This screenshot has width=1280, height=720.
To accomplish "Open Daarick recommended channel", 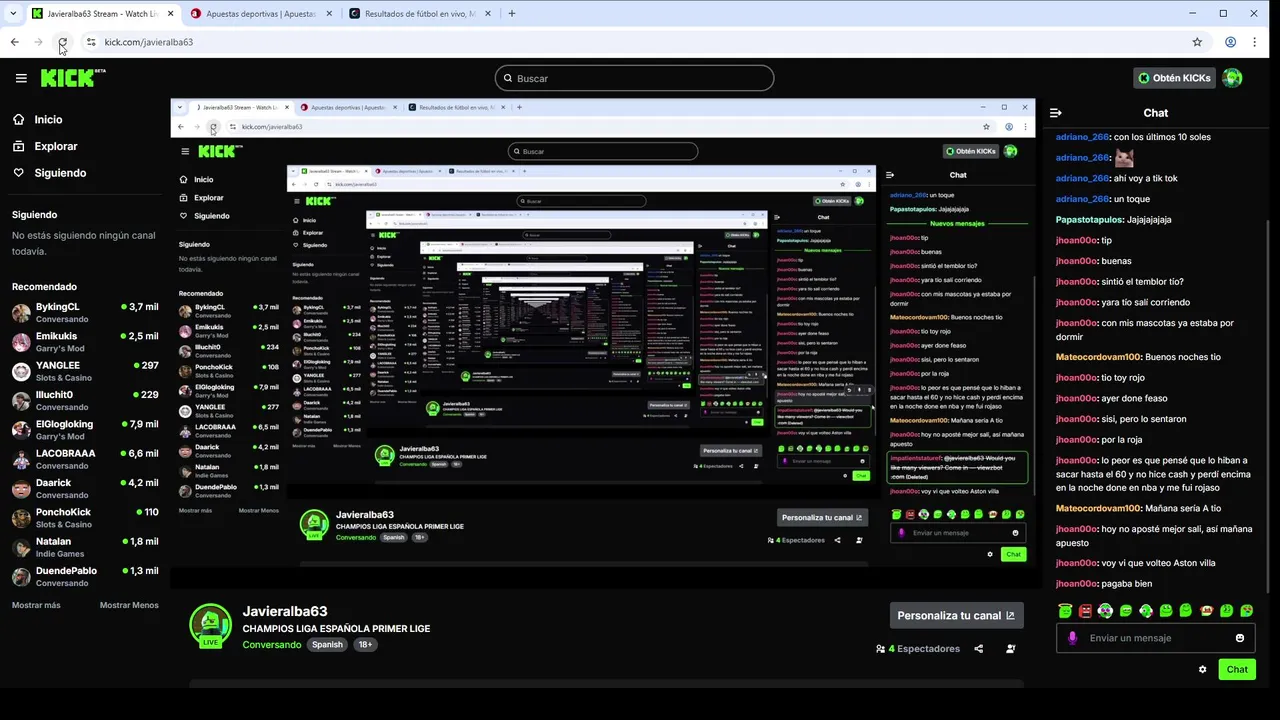I will [85, 488].
